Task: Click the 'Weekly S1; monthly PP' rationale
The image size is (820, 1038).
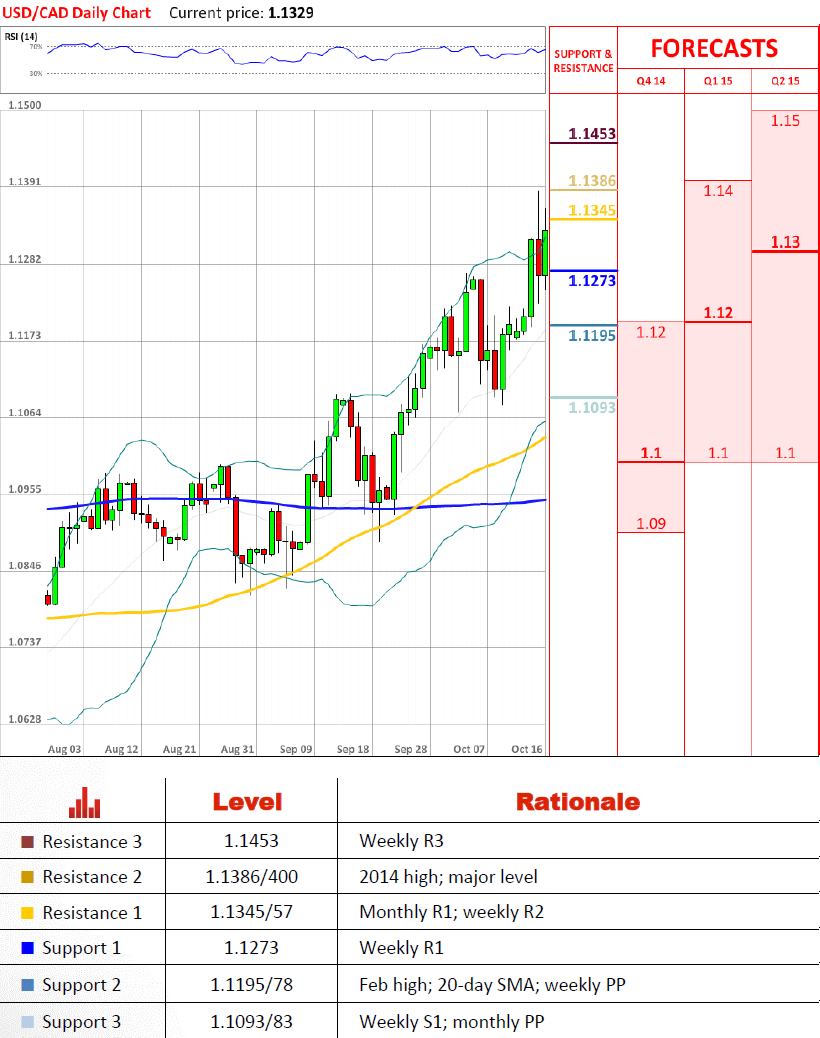Action: (452, 1021)
